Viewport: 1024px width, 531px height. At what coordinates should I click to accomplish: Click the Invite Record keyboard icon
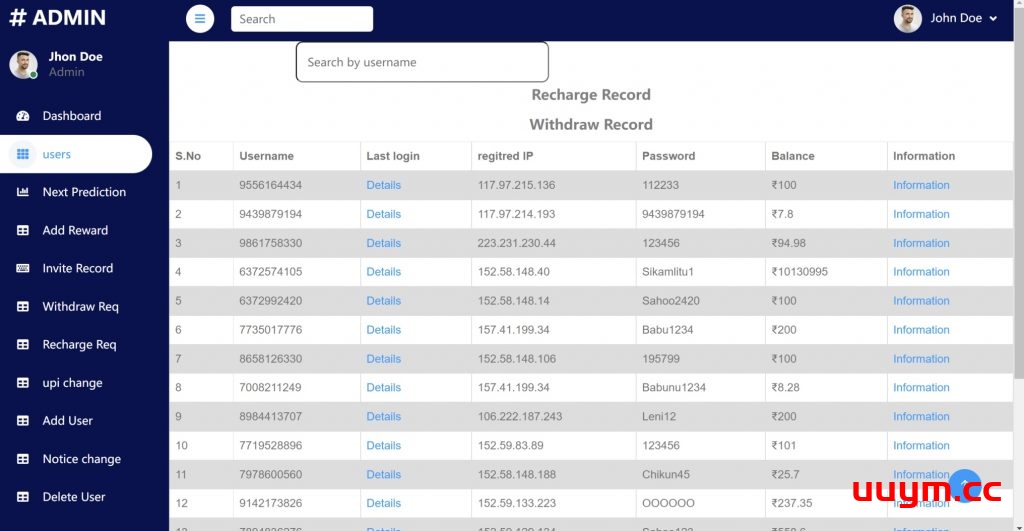point(23,268)
